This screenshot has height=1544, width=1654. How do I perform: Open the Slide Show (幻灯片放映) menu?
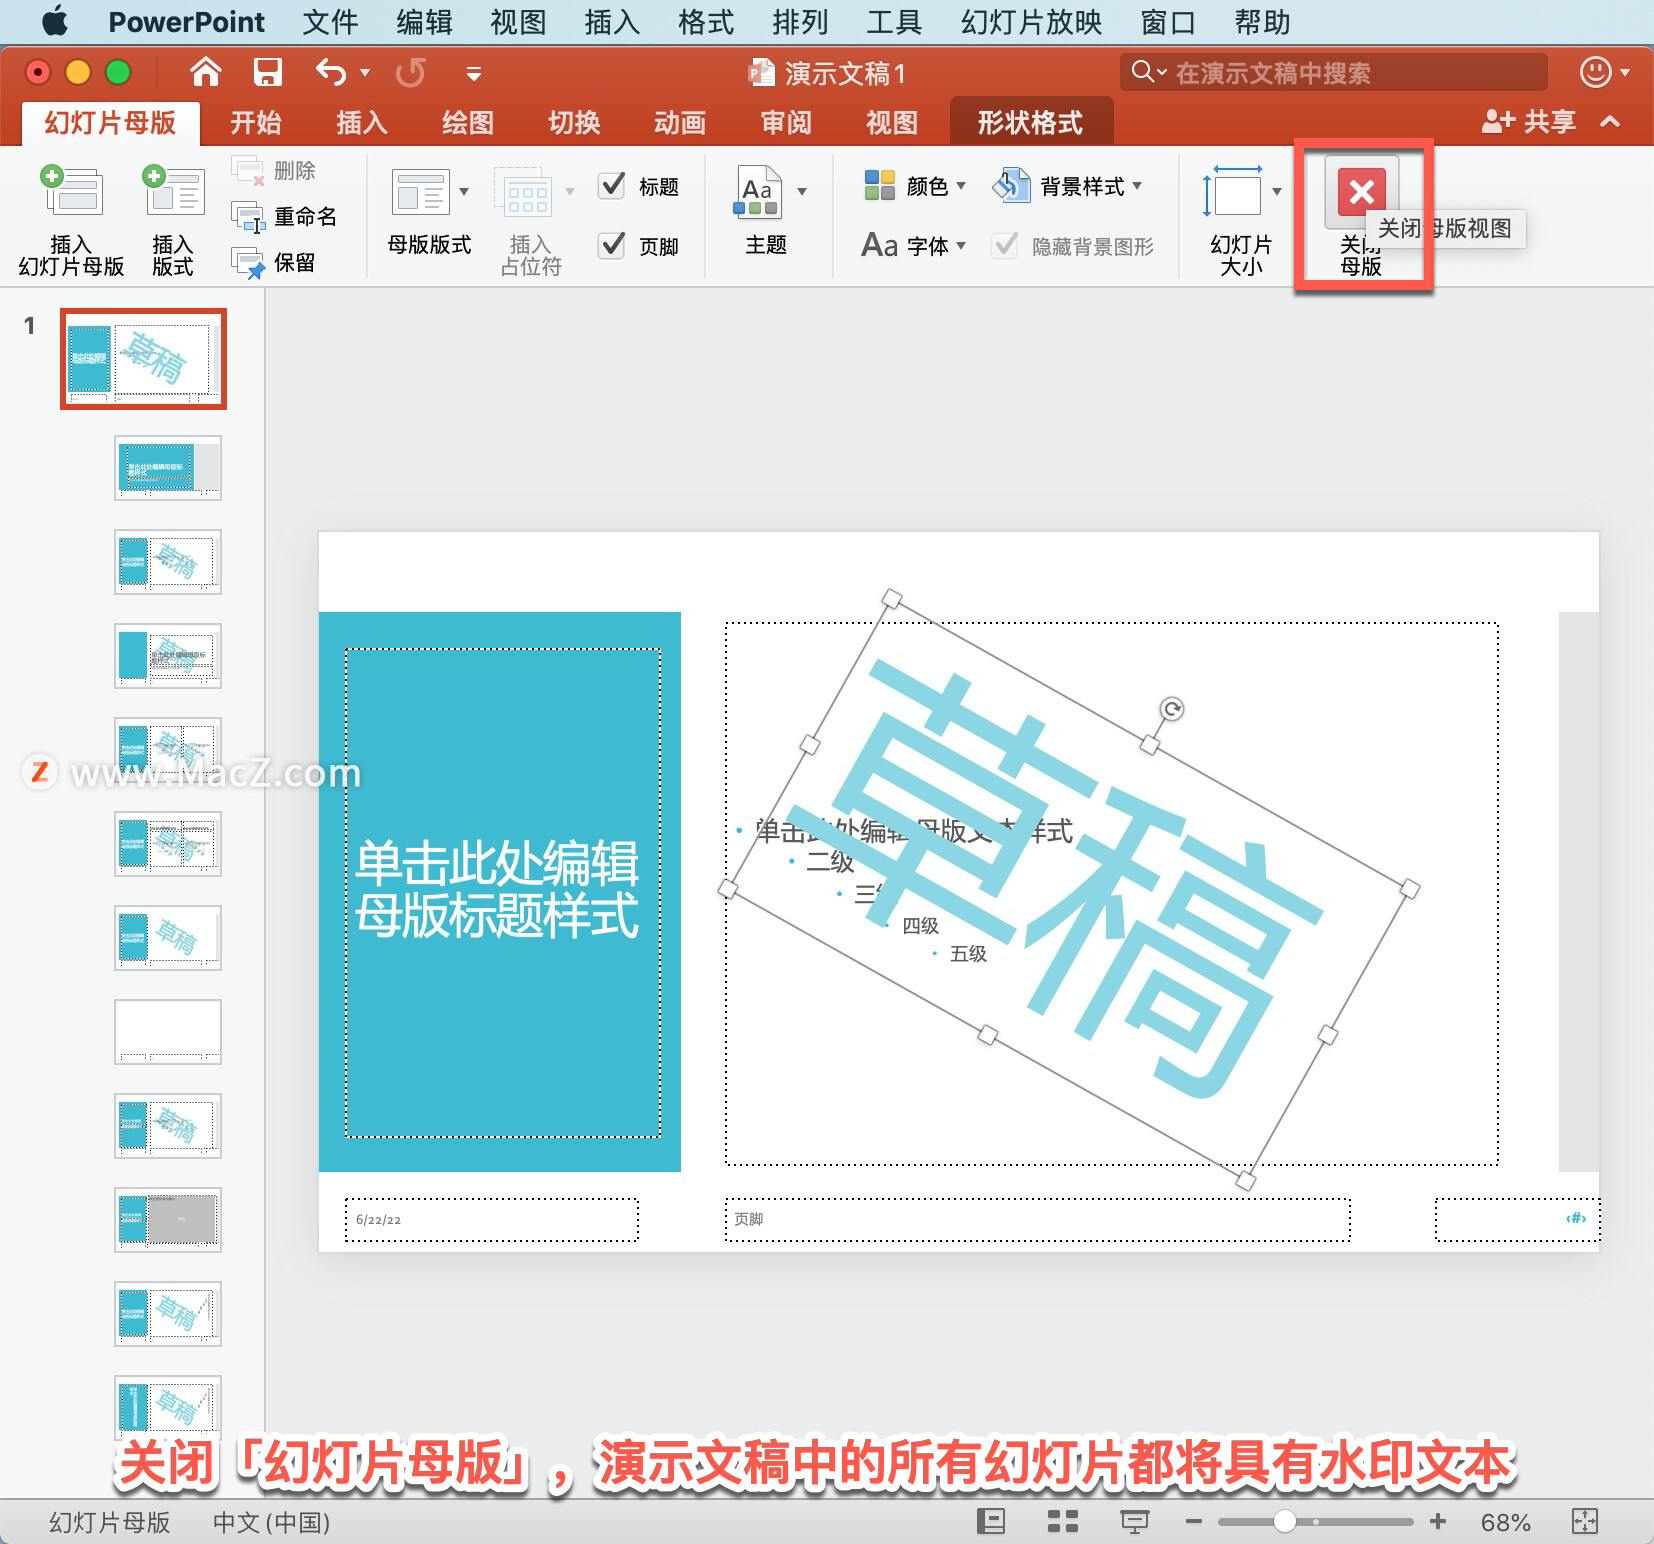(1031, 22)
